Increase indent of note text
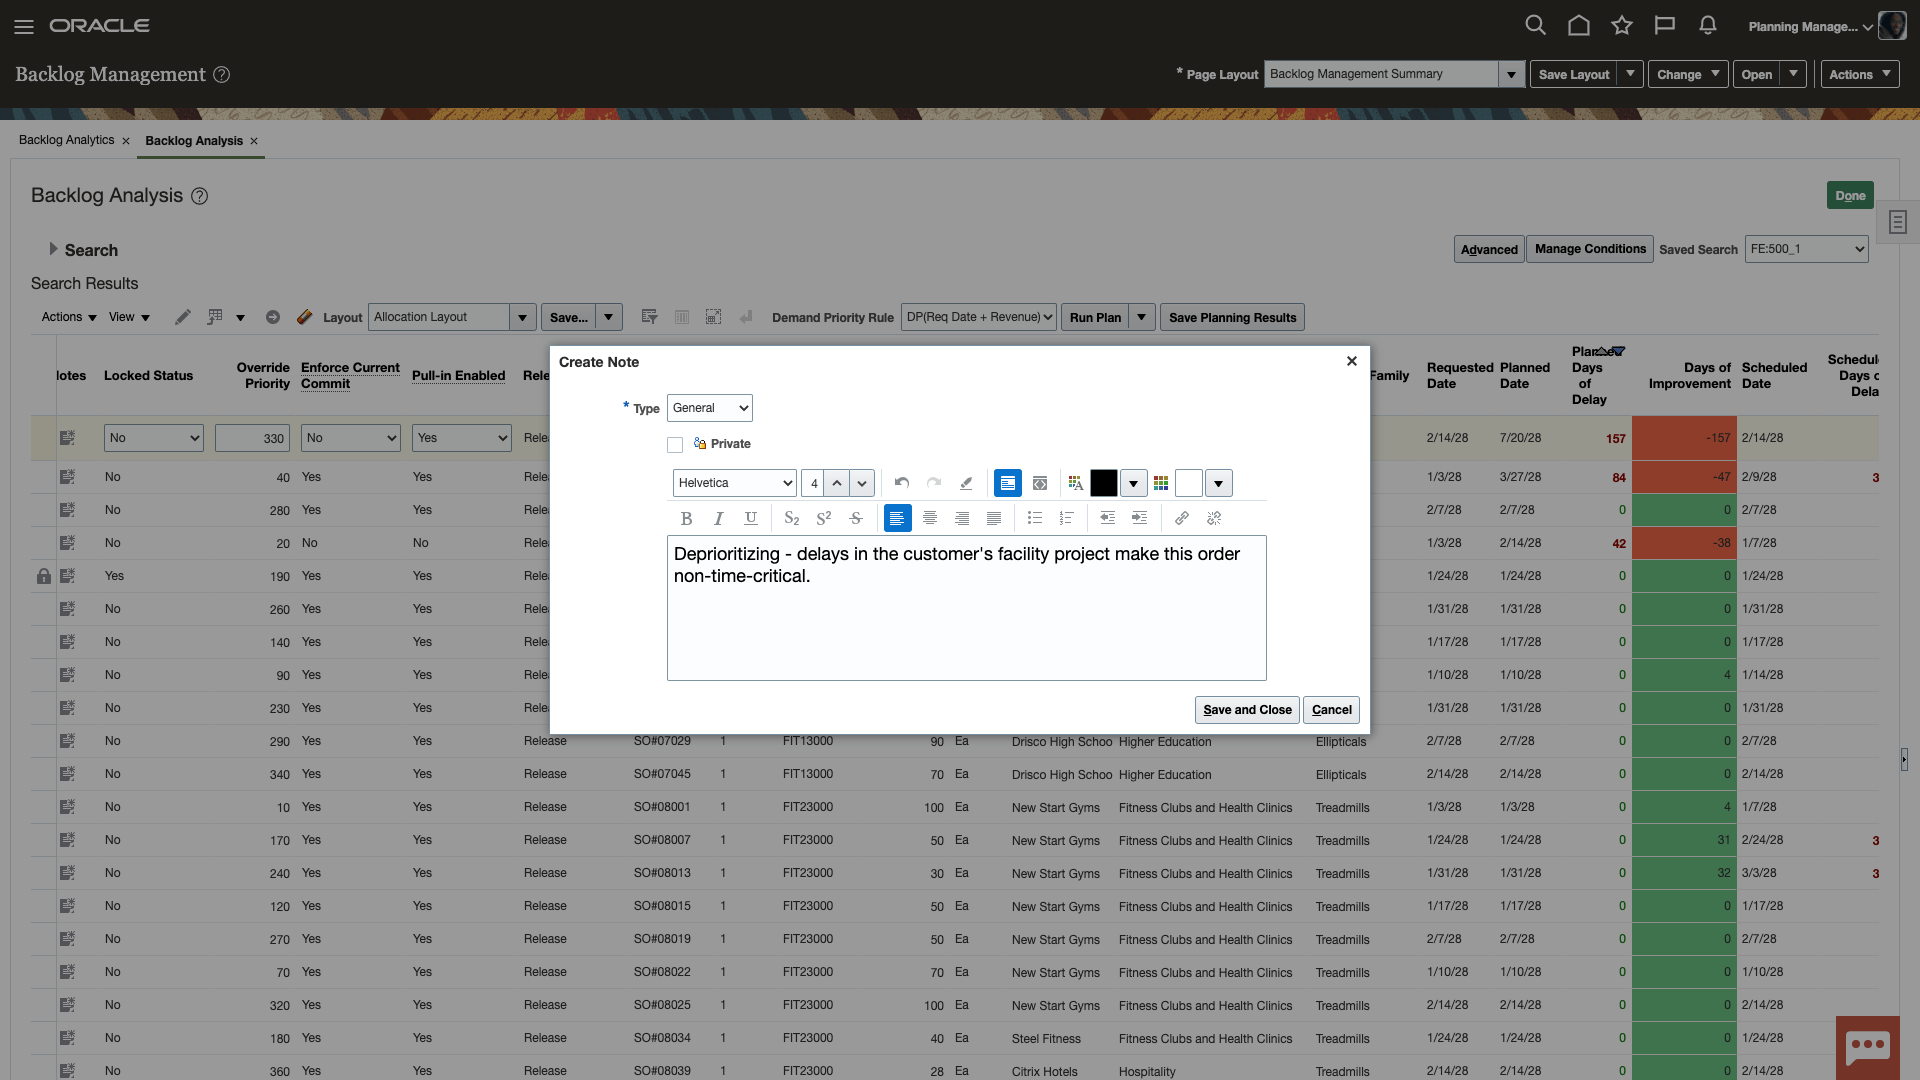Screen dimensions: 1920x1080 pos(1139,518)
